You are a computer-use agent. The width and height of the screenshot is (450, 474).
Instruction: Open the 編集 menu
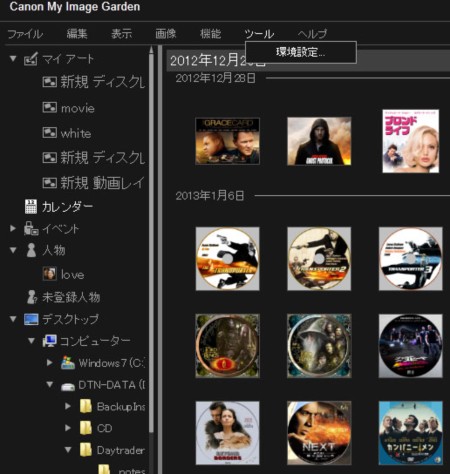click(x=77, y=34)
